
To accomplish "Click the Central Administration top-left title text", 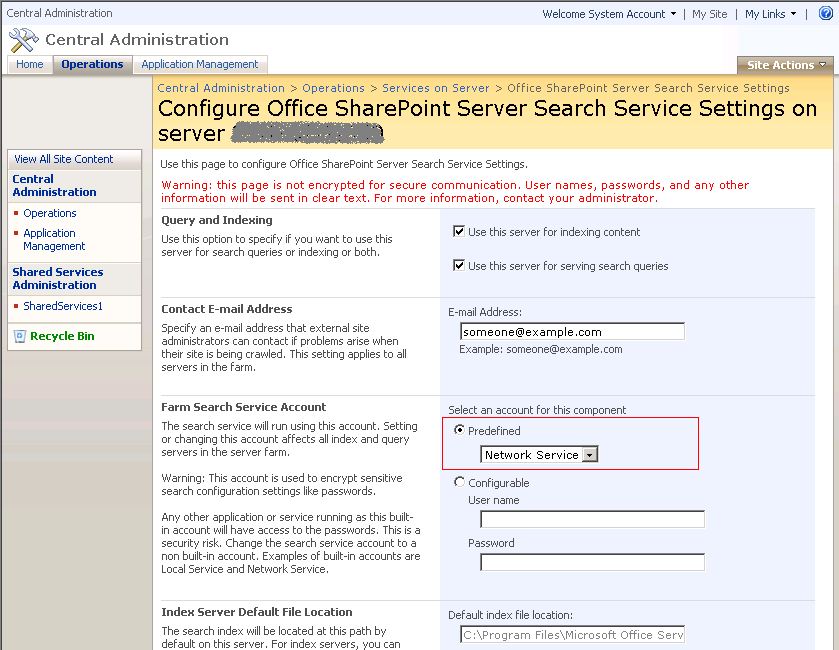I will [x=59, y=13].
